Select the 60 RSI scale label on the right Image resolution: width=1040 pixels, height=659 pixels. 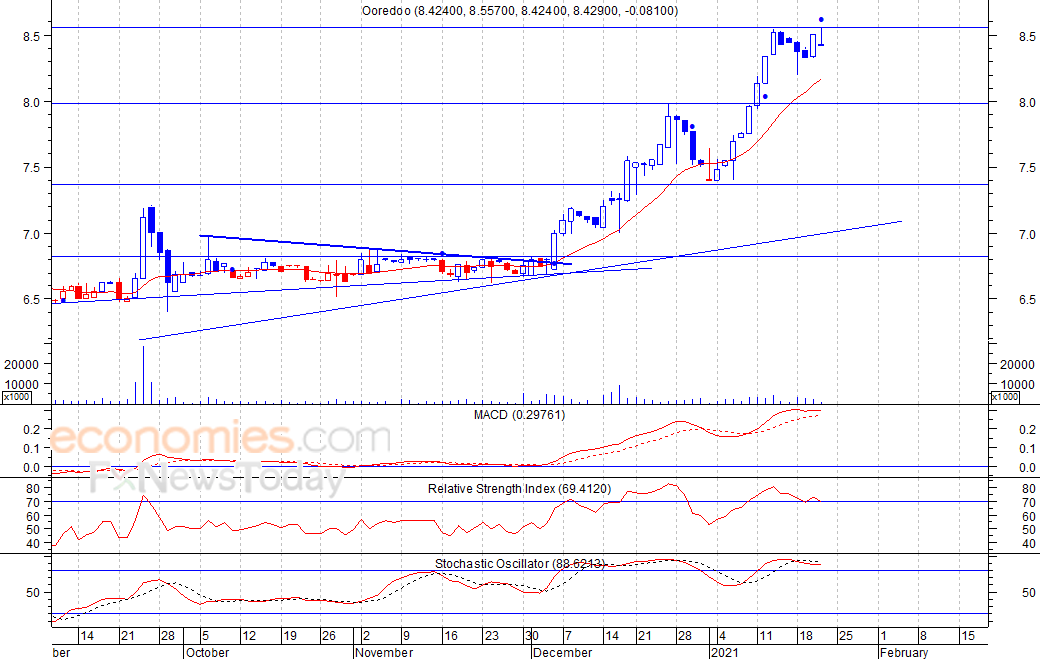tap(1029, 516)
